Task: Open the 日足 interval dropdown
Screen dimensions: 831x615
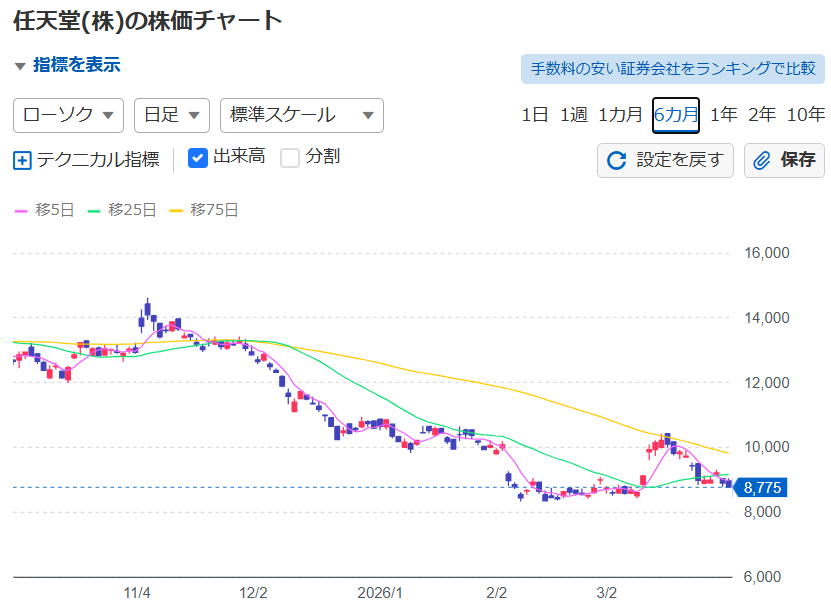Action: (x=171, y=115)
